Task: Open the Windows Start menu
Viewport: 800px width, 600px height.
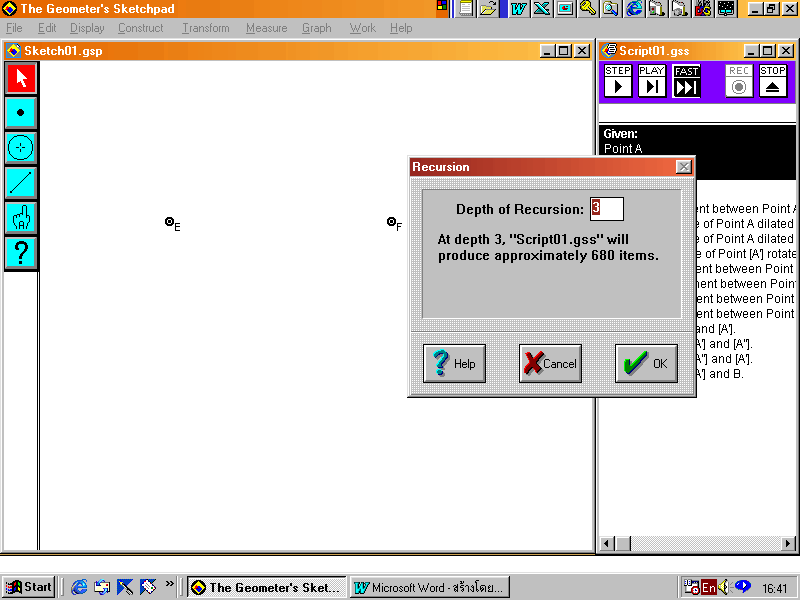Action: [29, 587]
